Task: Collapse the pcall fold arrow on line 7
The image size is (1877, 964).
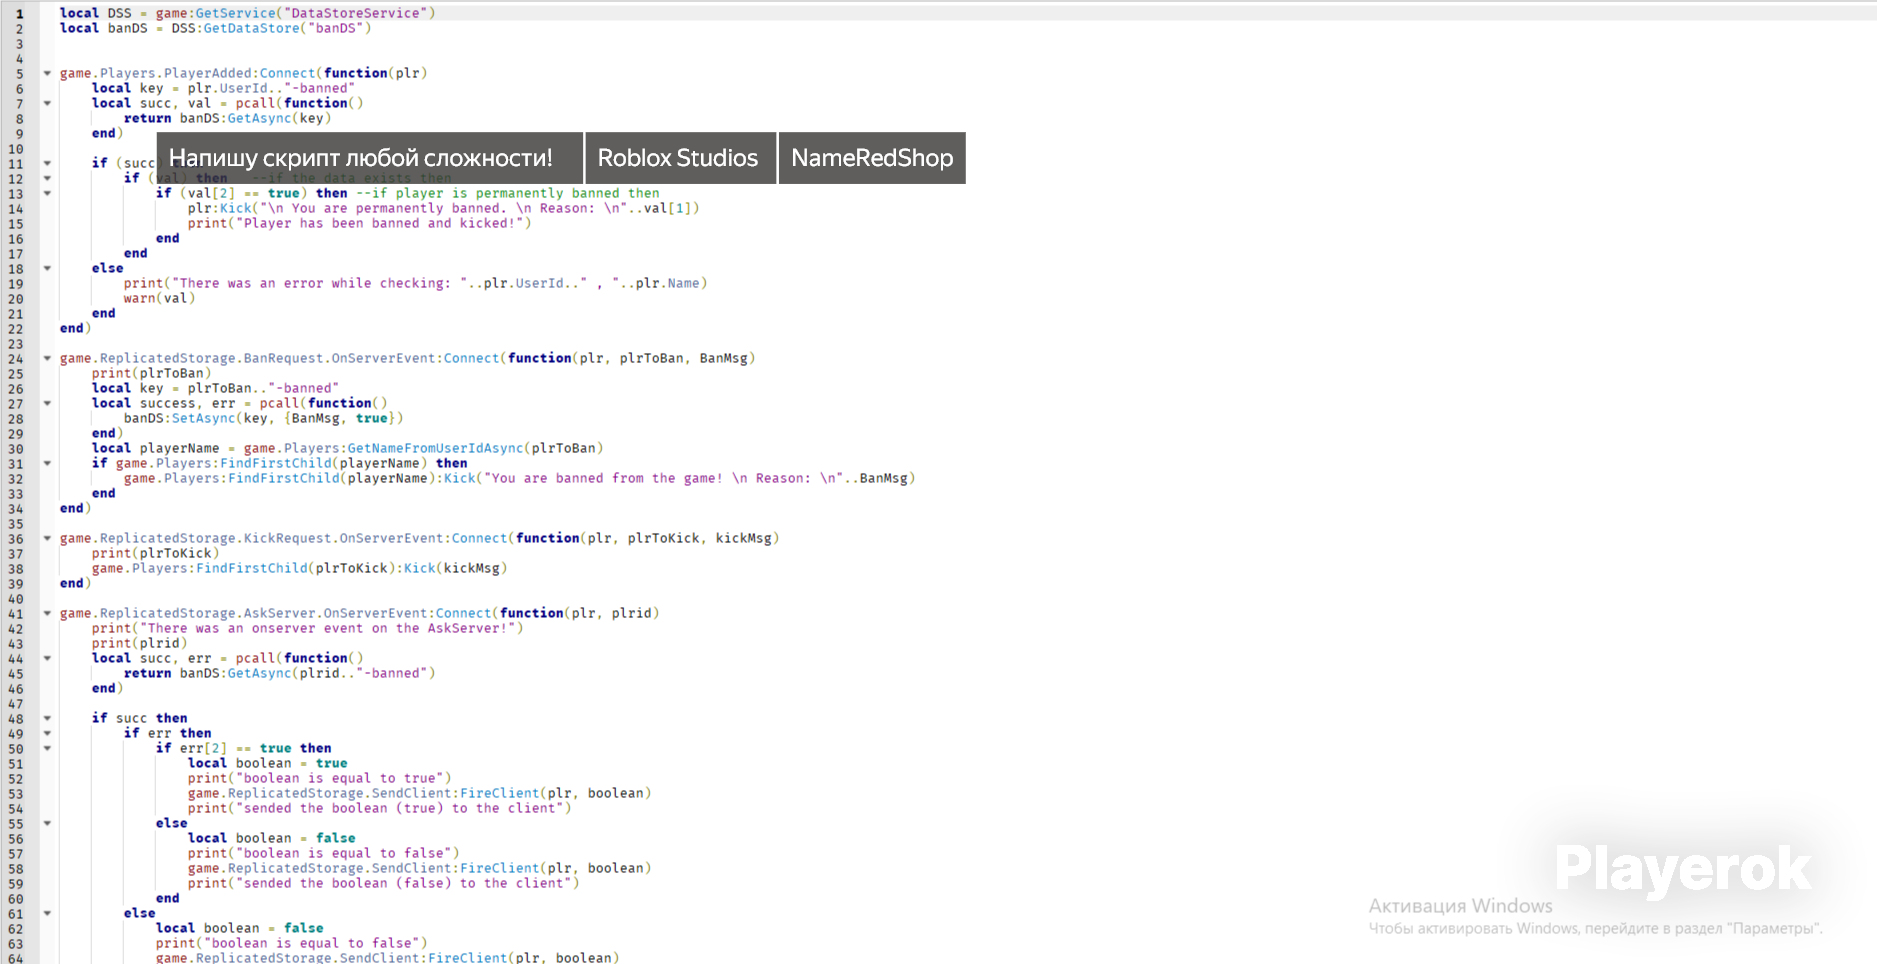Action: point(47,103)
